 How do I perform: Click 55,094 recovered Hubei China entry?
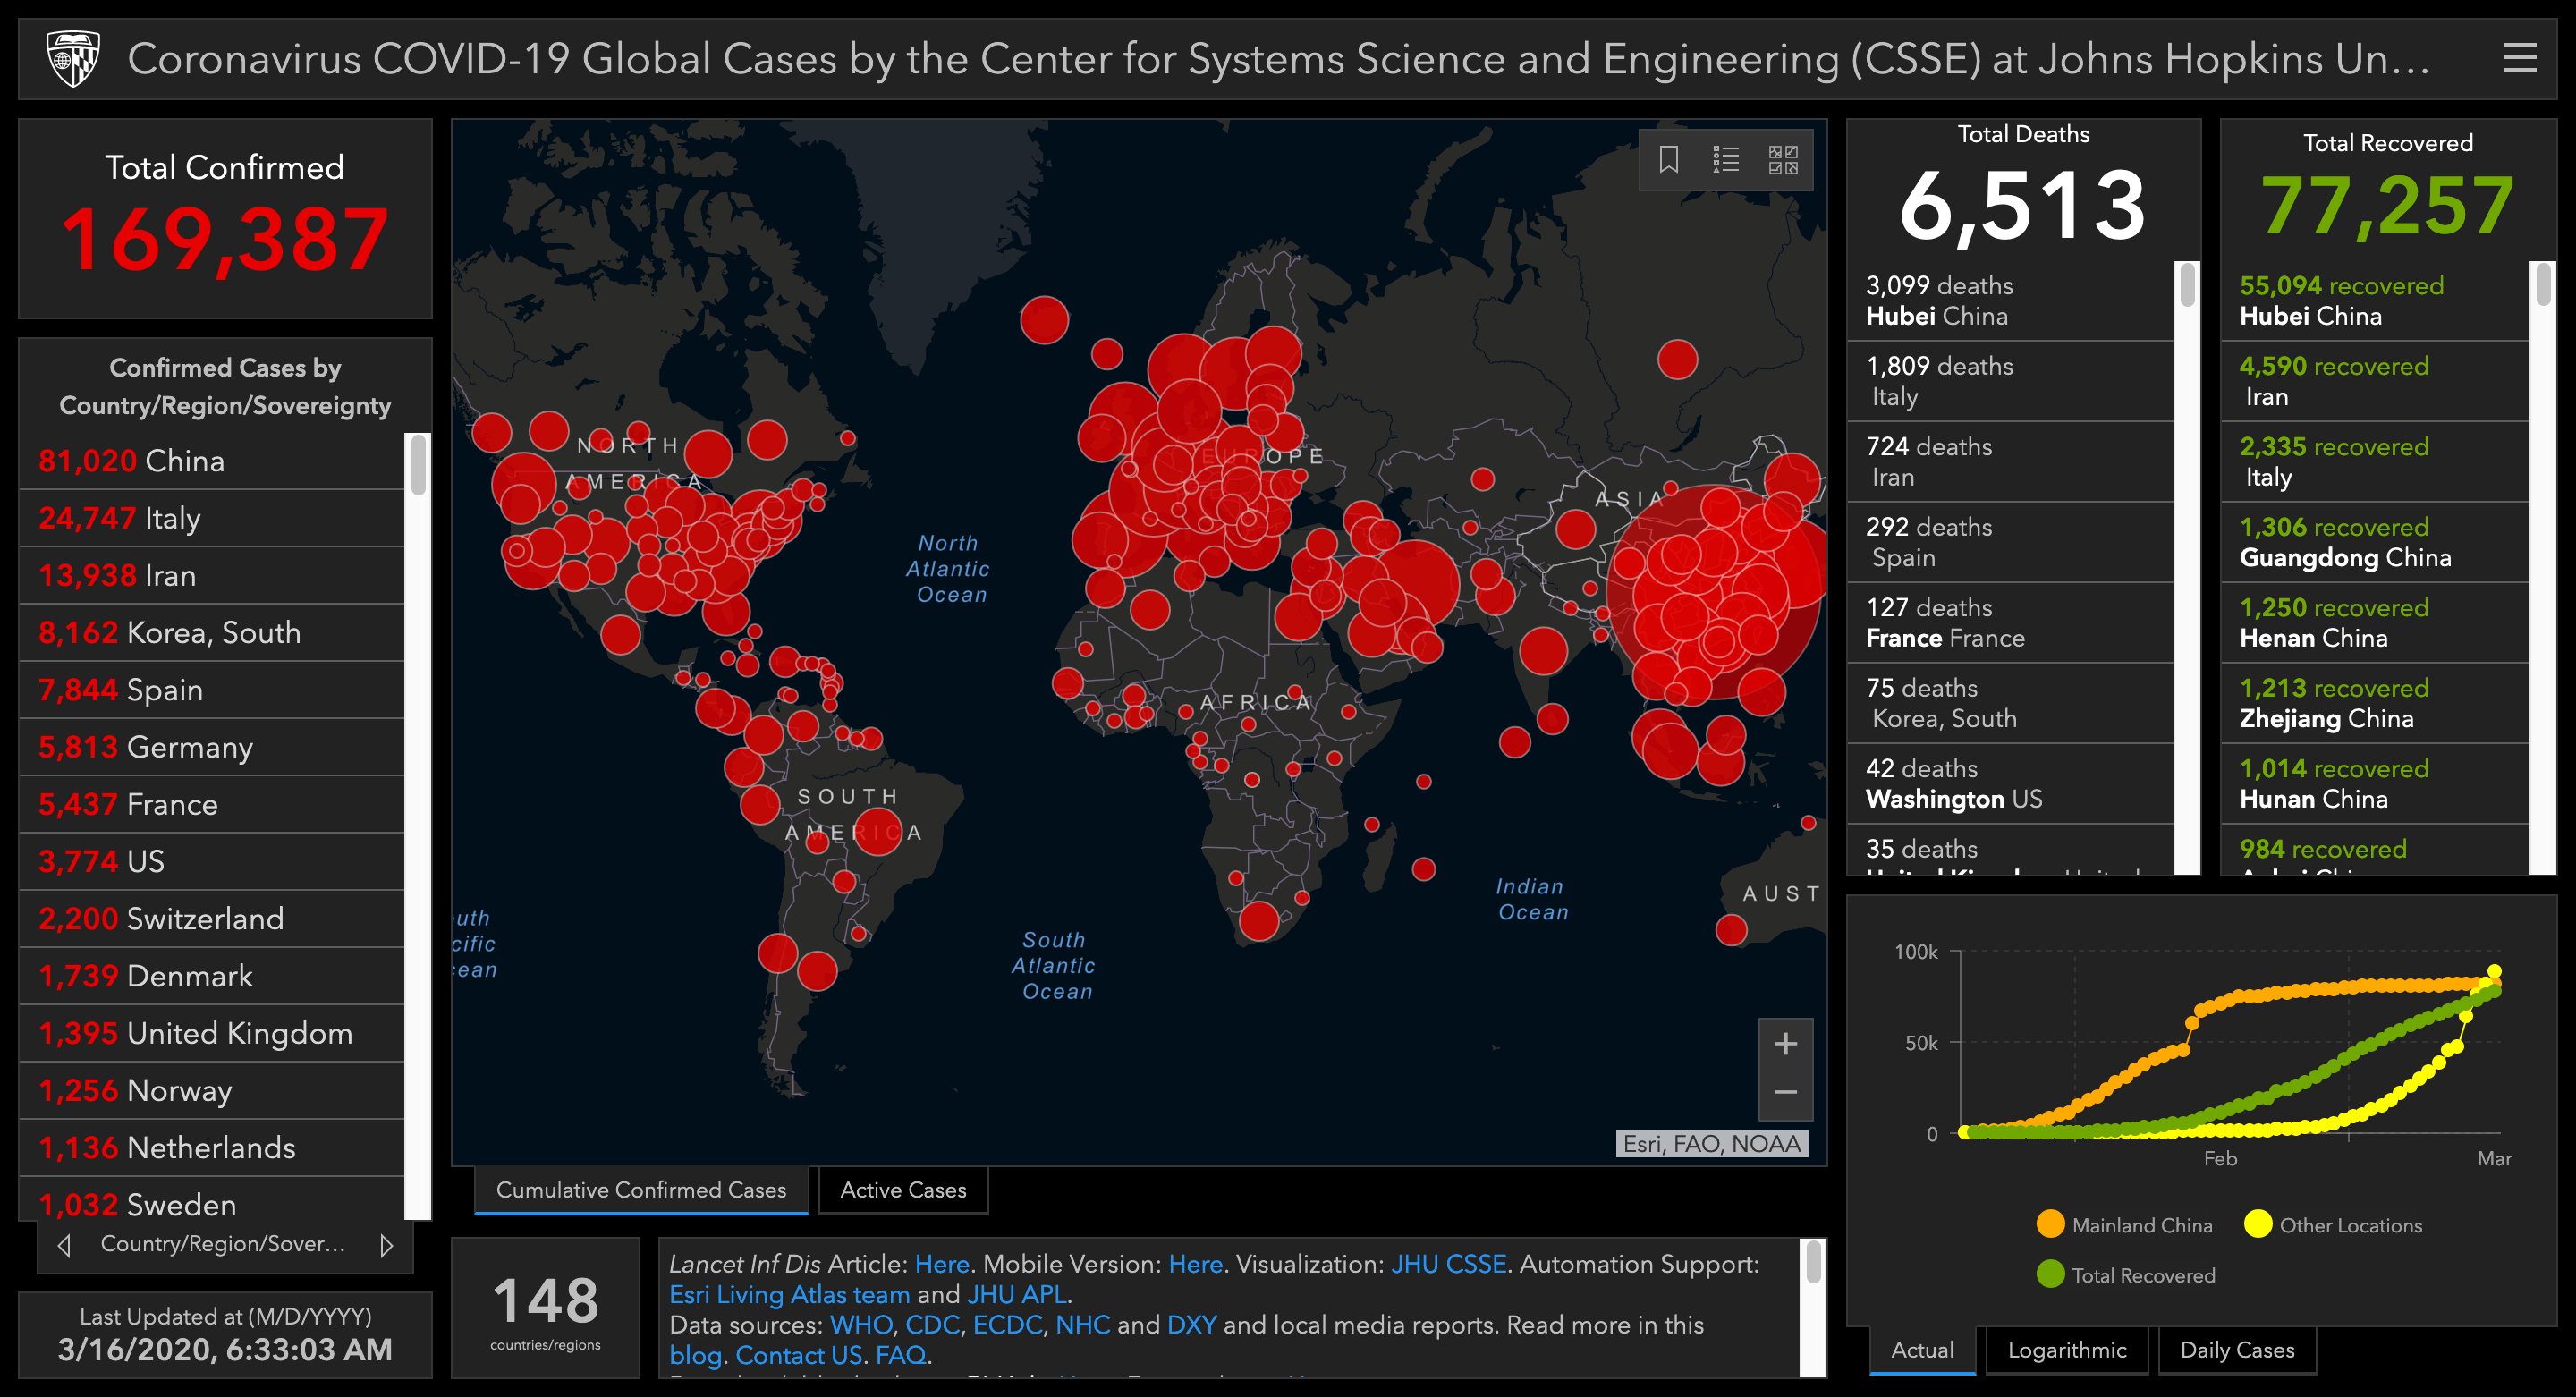(x=2375, y=300)
